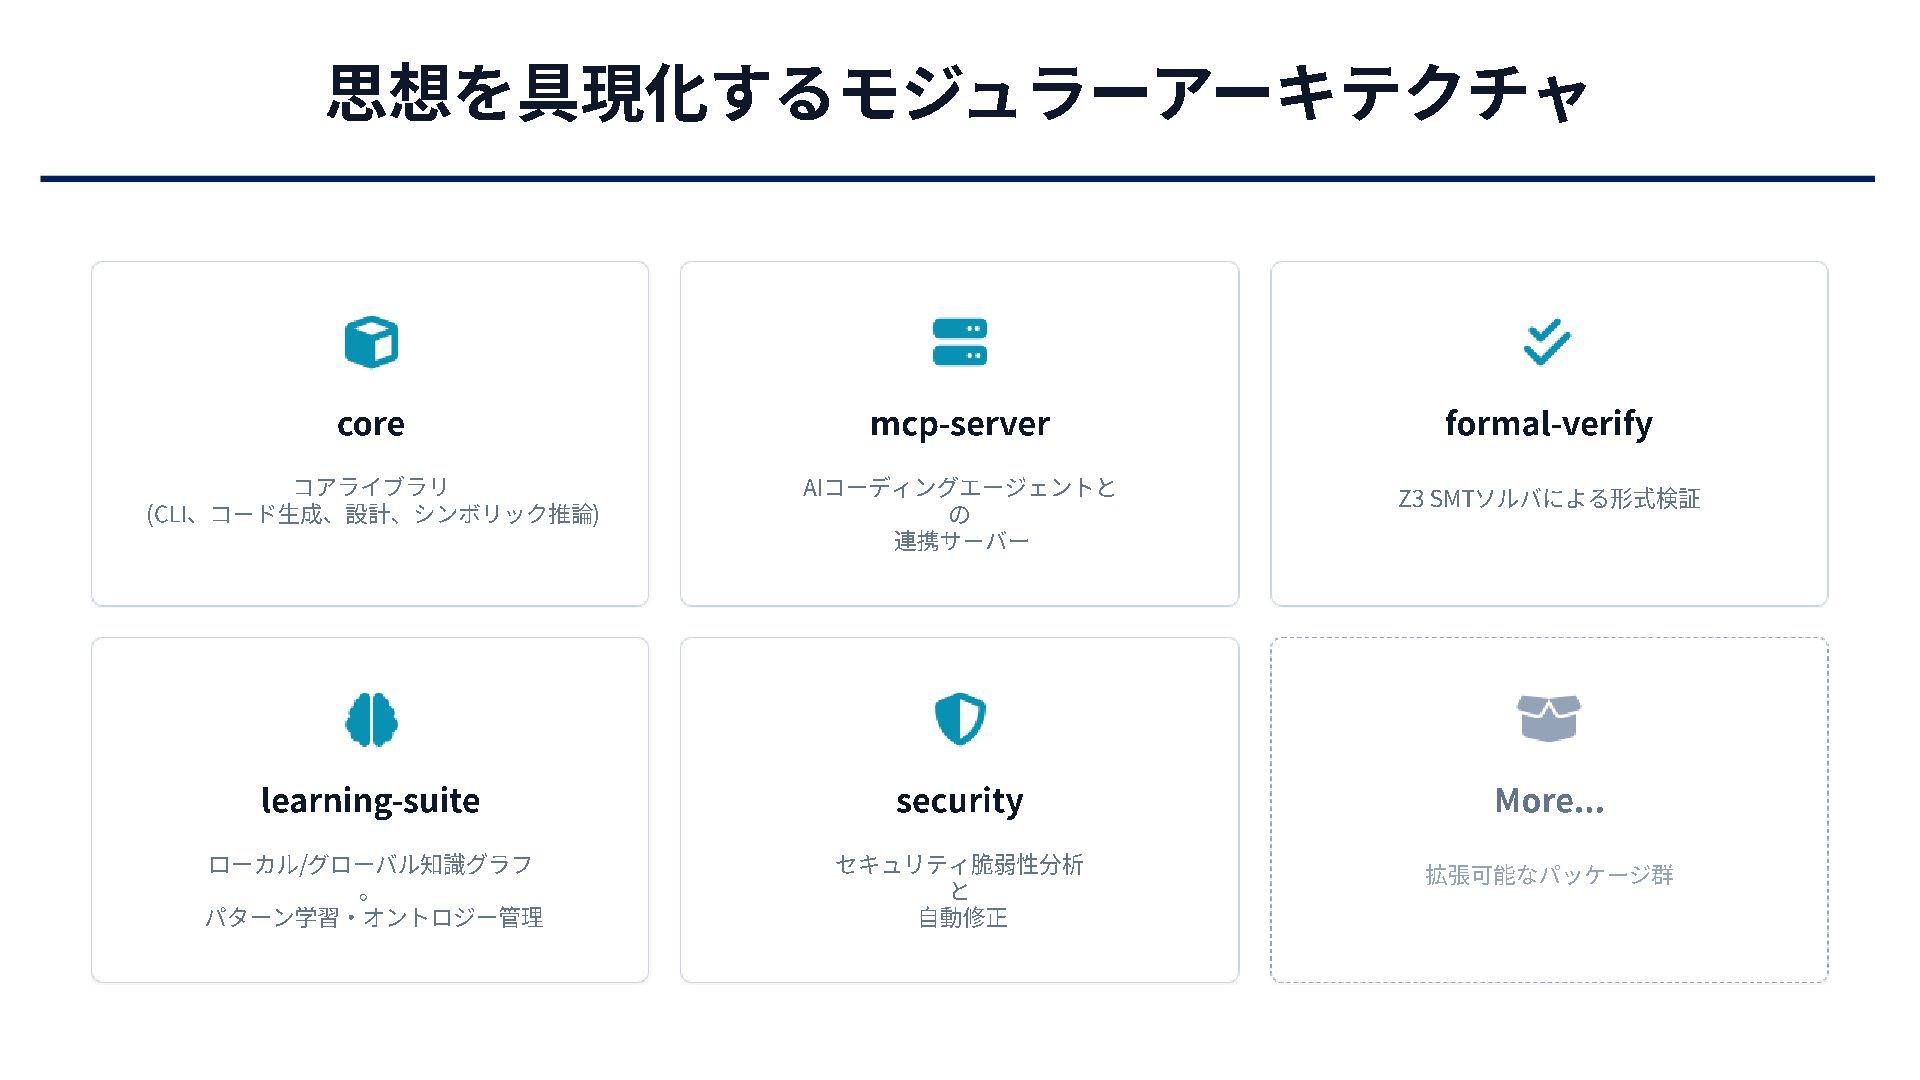Click the slide title 思想を具現化するモジュラーアーキテクチャ
The height and width of the screenshot is (1080, 1920).
(x=957, y=93)
